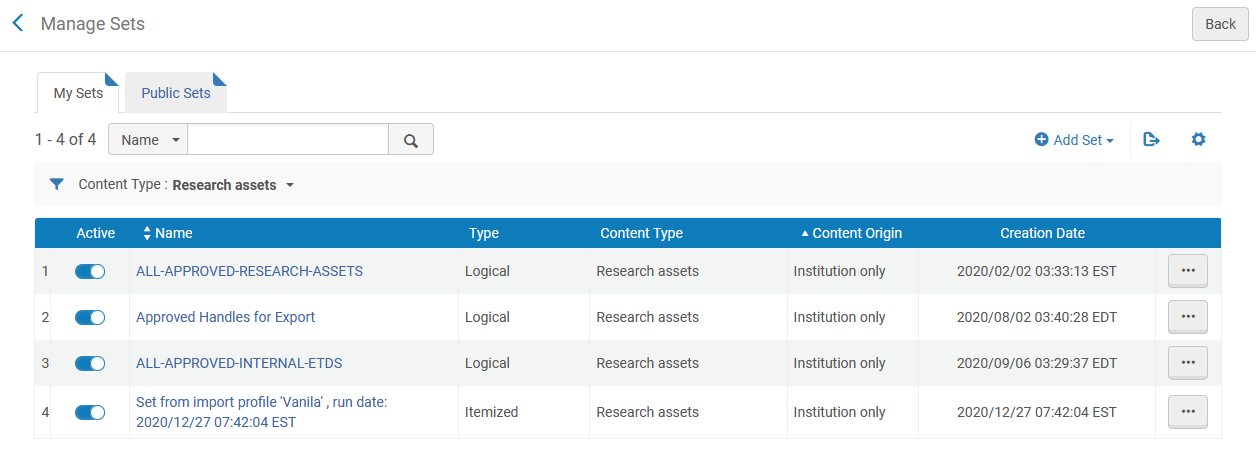Open row actions for the Vanila import set
Screen dimensions: 1256x472
pyautogui.click(x=1188, y=412)
